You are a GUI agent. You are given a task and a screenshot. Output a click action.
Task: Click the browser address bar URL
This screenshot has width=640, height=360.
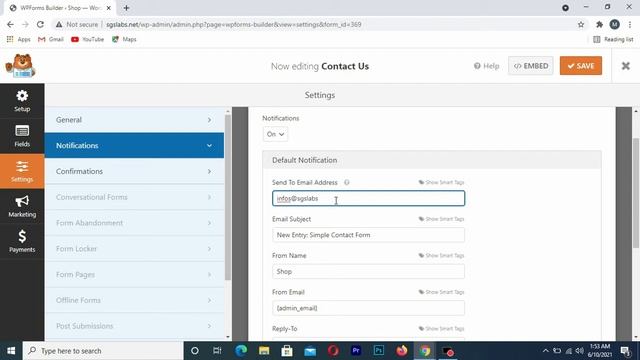click(233, 24)
